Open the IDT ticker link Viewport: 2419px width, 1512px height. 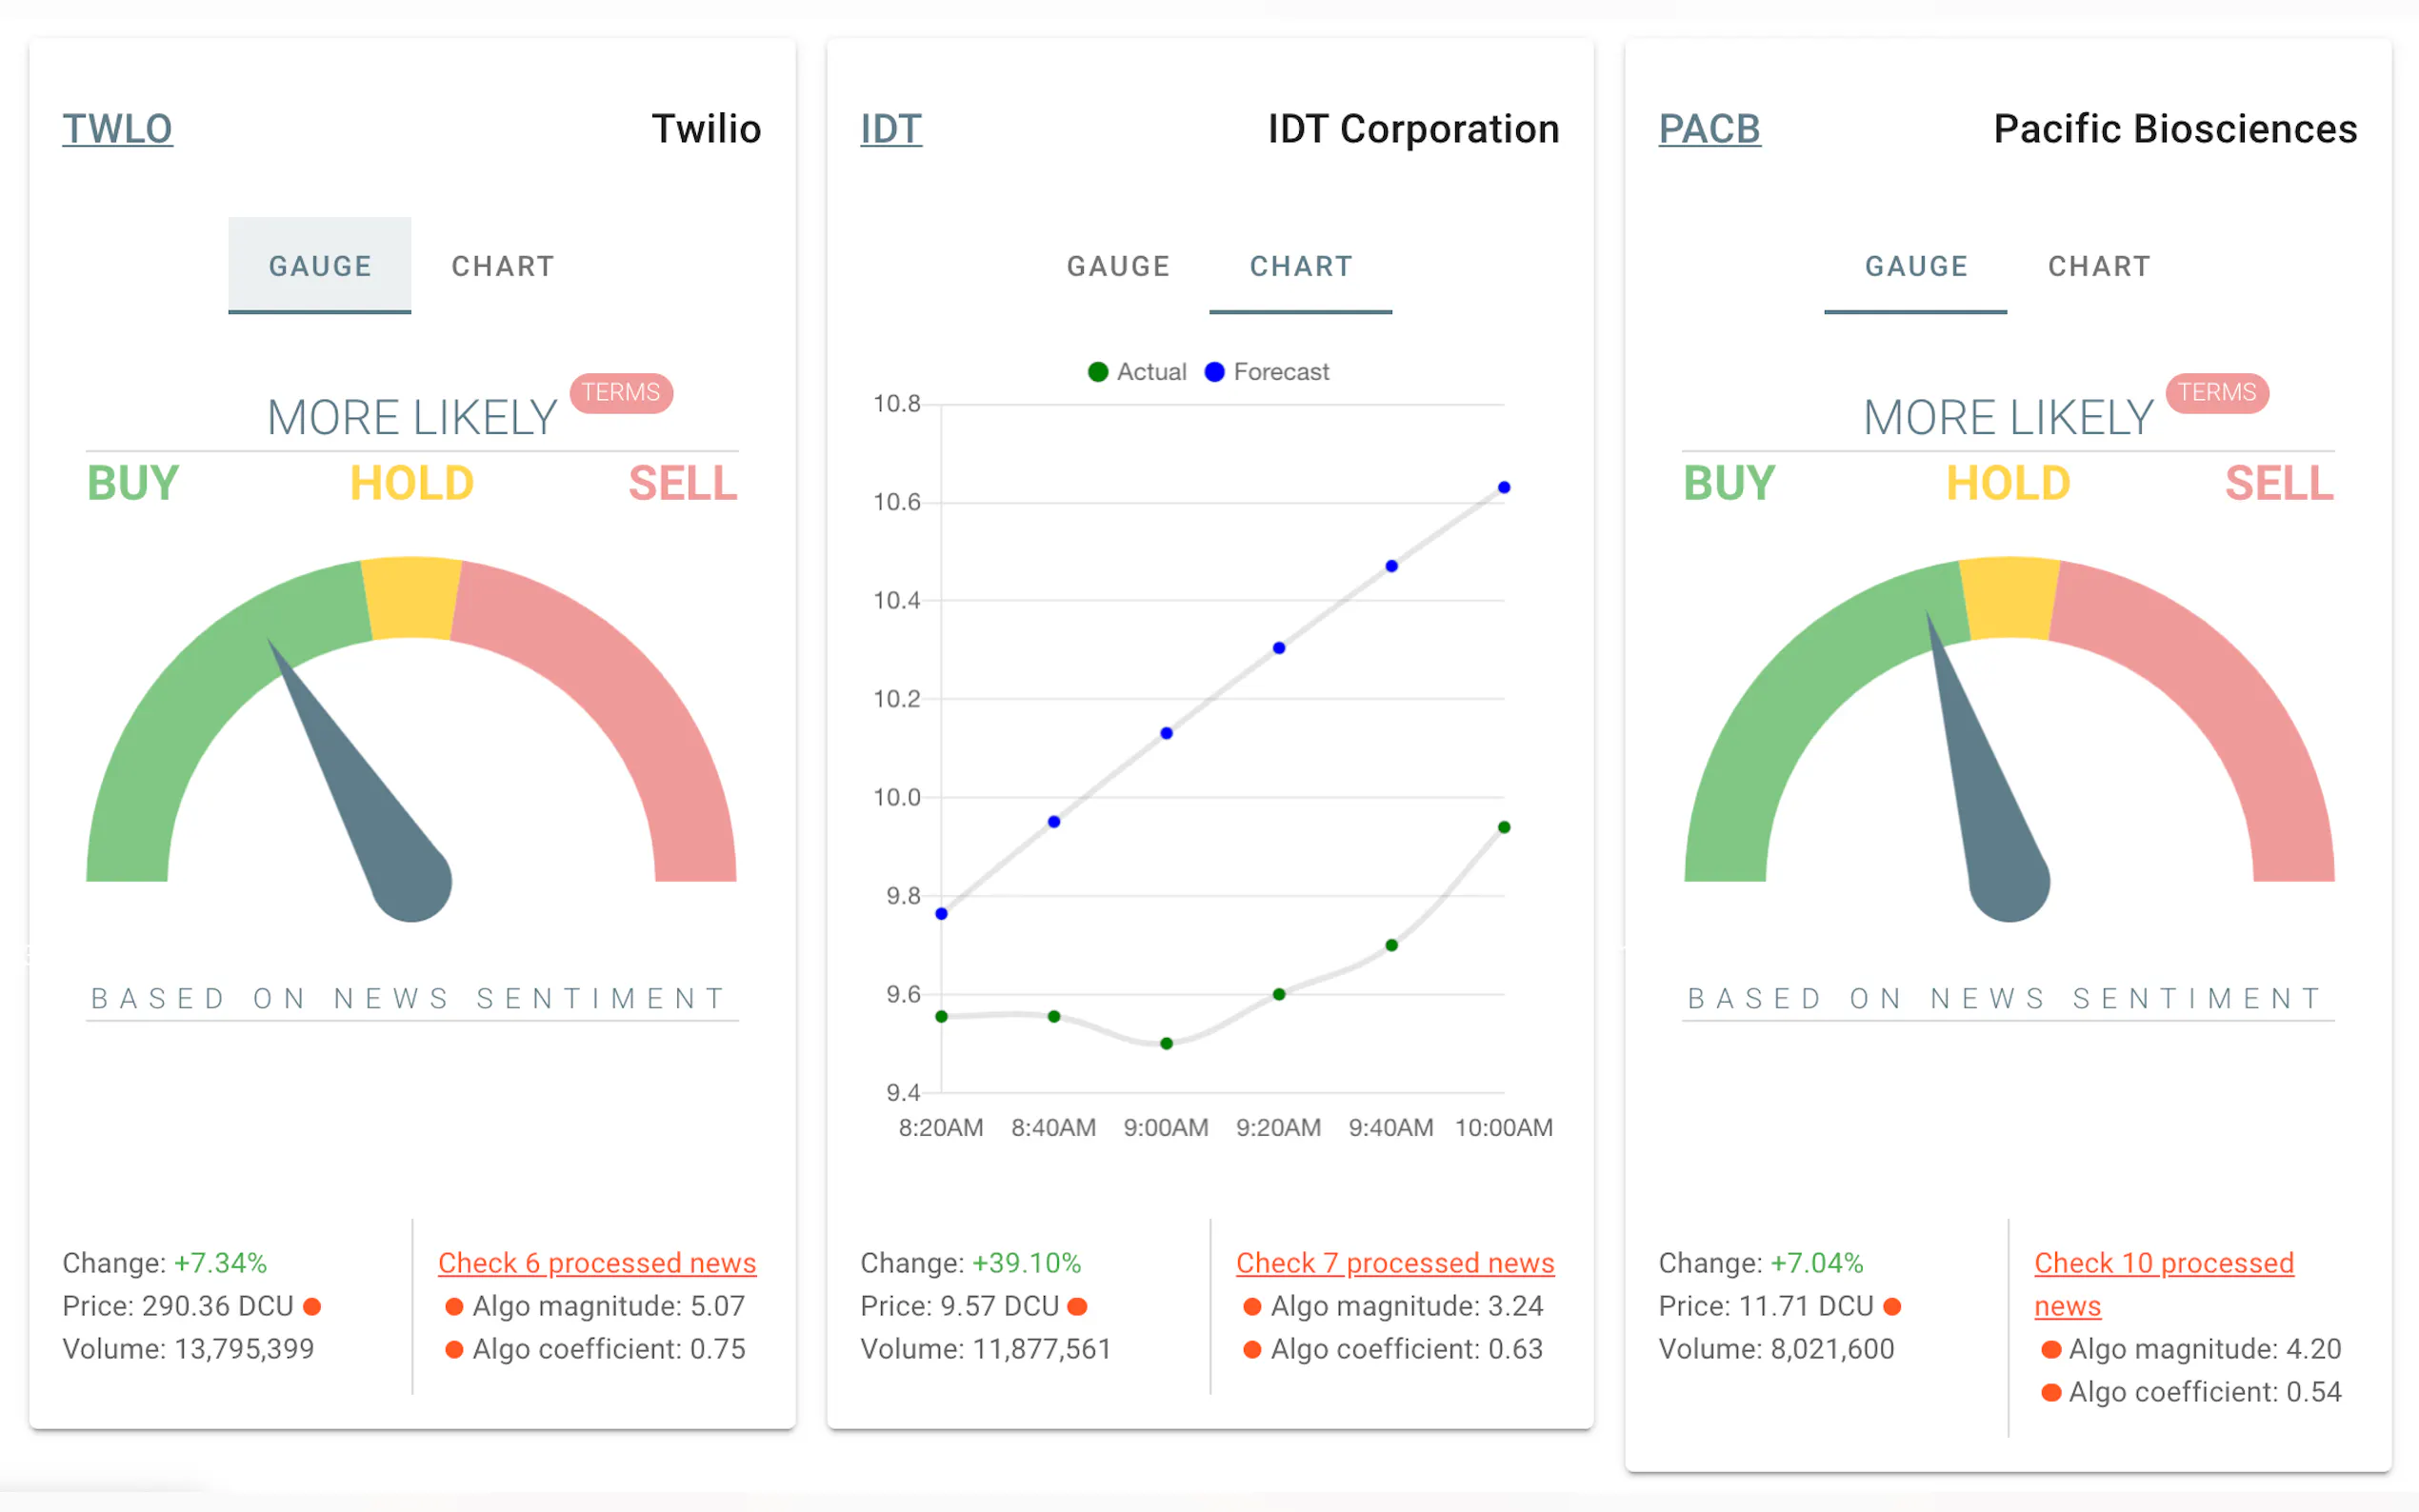(890, 129)
